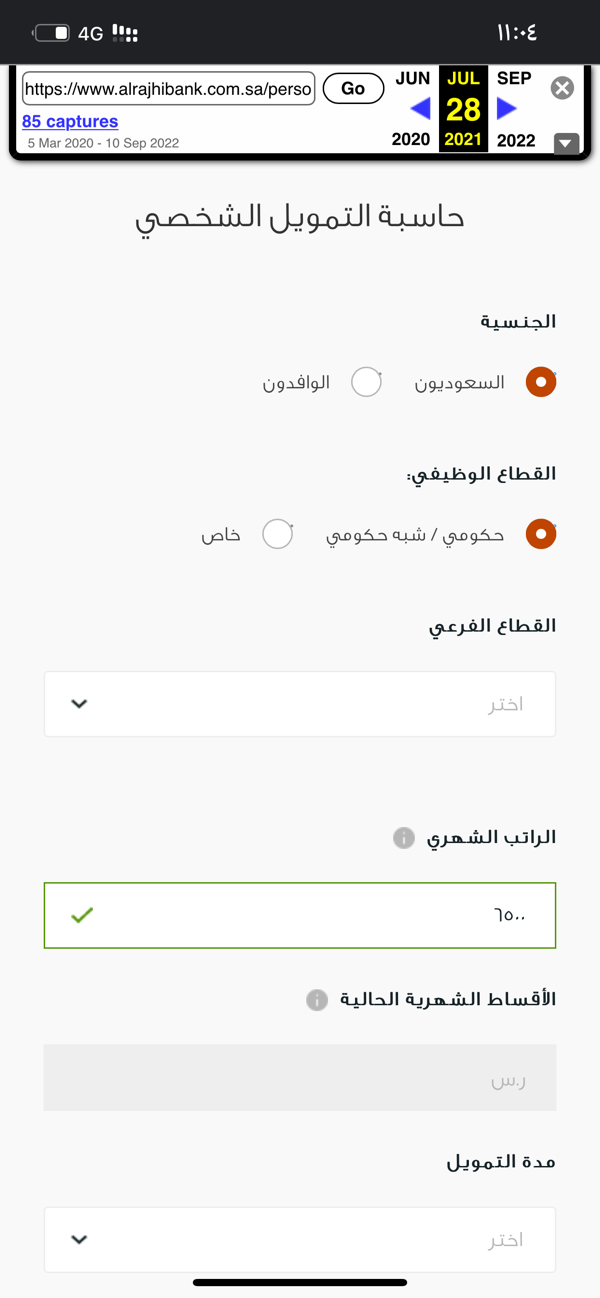The height and width of the screenshot is (1298, 600).
Task: Select the الوافدون nationality radio button
Action: coord(366,382)
